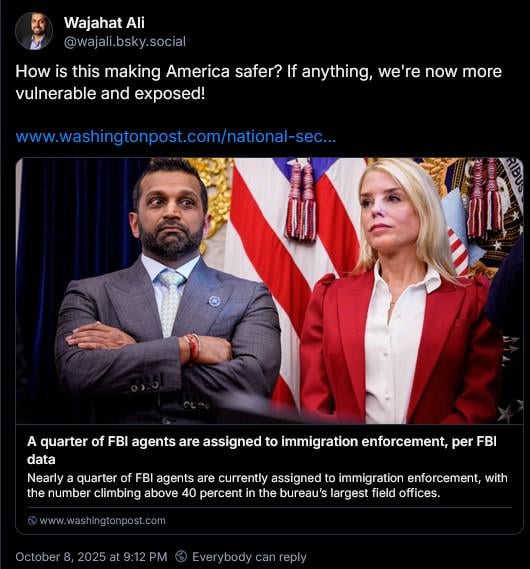
Task: Open the Everybody can reply setting
Action: pos(249,557)
